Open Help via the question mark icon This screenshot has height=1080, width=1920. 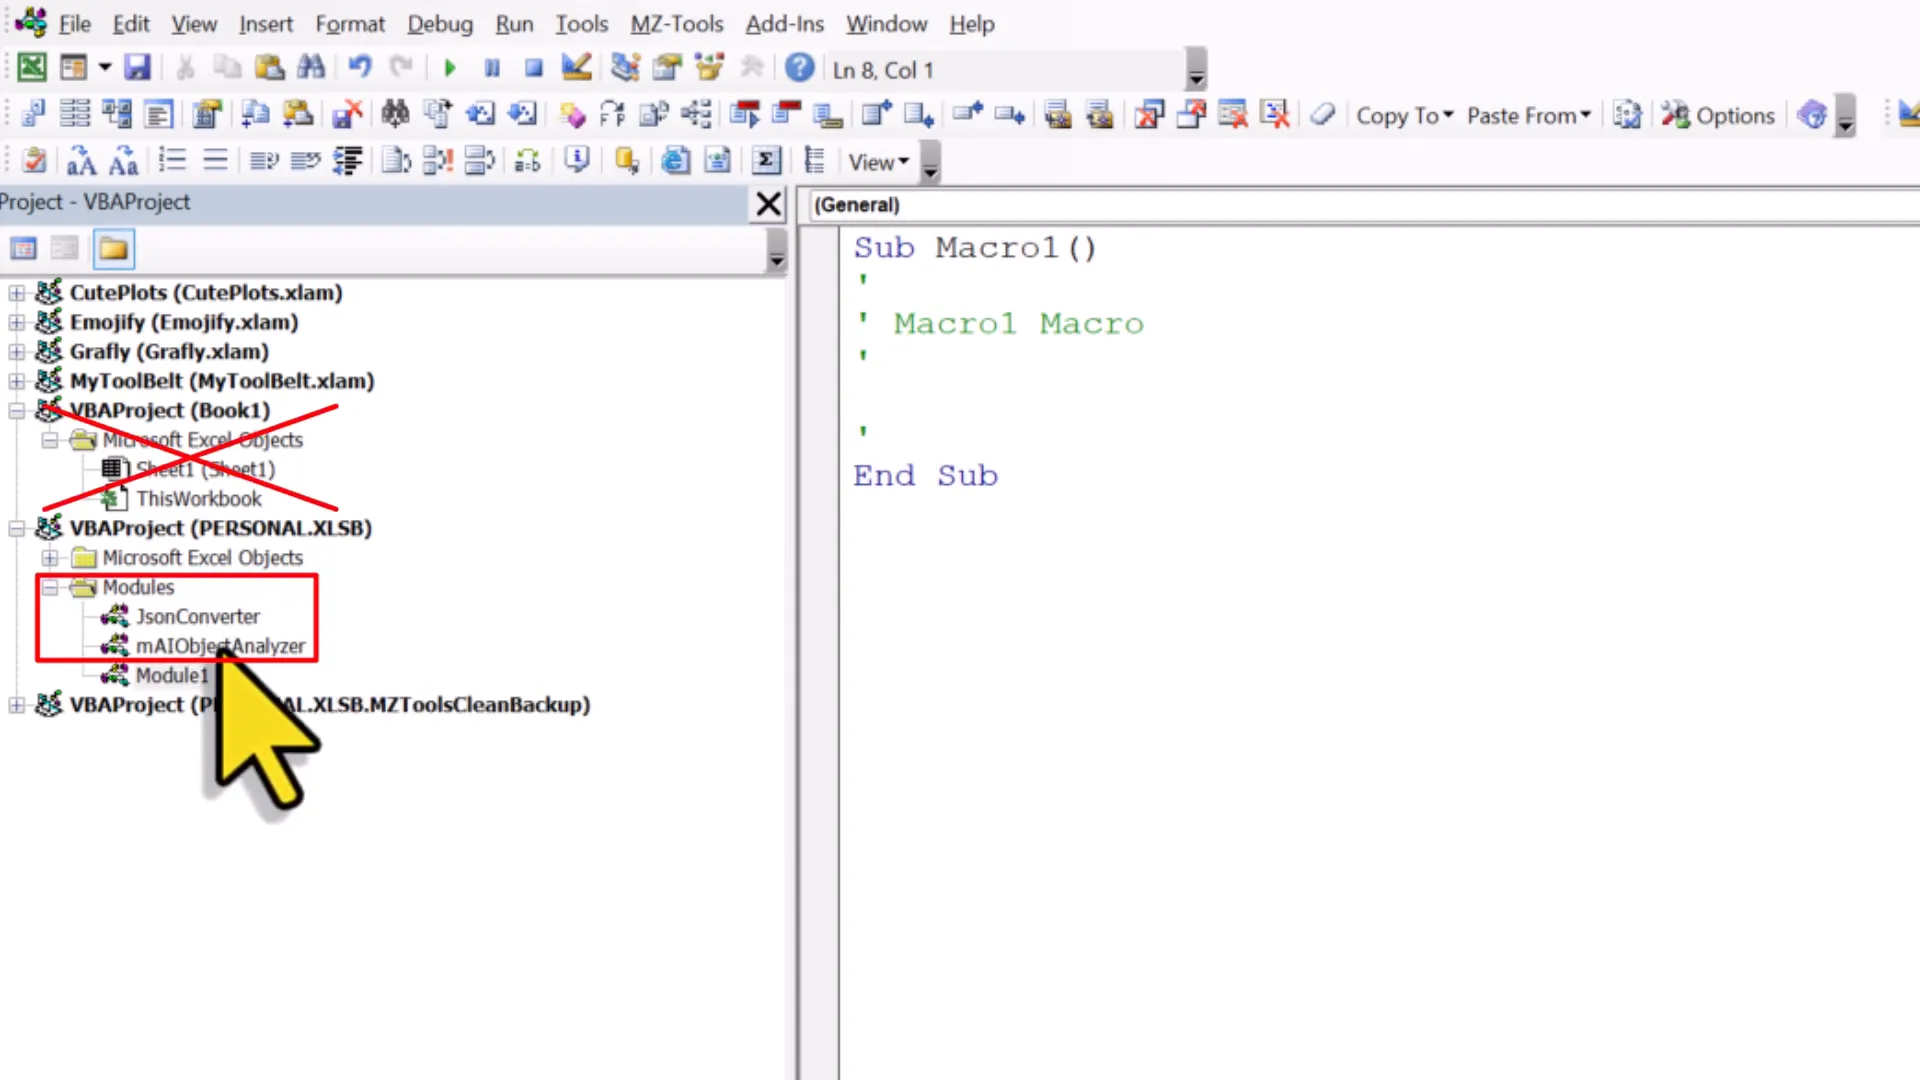pyautogui.click(x=799, y=68)
